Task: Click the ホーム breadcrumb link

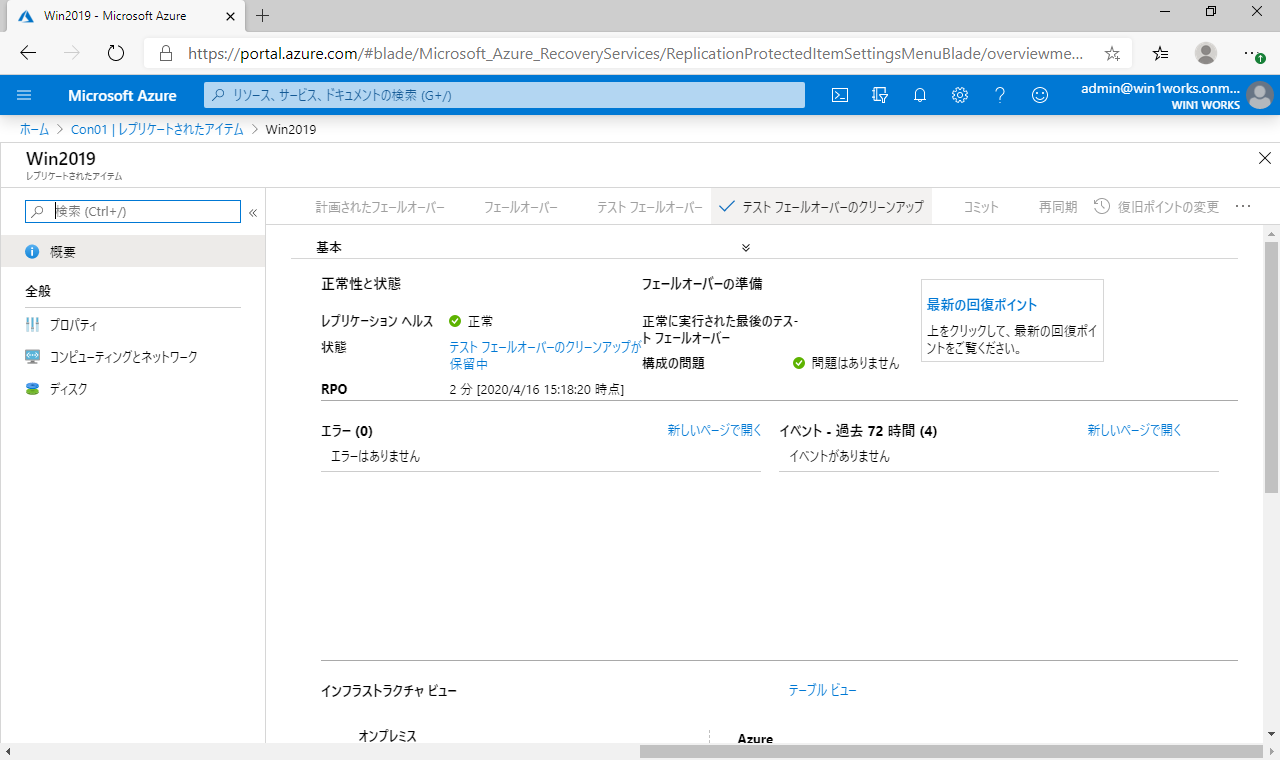Action: pyautogui.click(x=34, y=129)
